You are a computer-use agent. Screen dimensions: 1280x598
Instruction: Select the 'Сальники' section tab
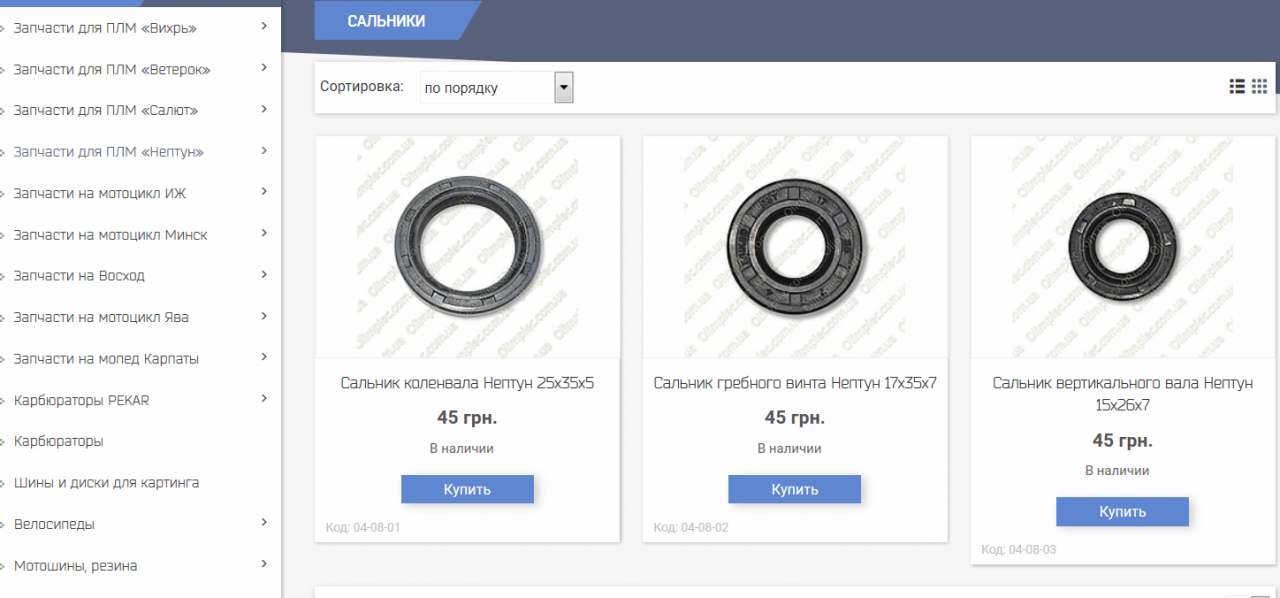pos(386,21)
